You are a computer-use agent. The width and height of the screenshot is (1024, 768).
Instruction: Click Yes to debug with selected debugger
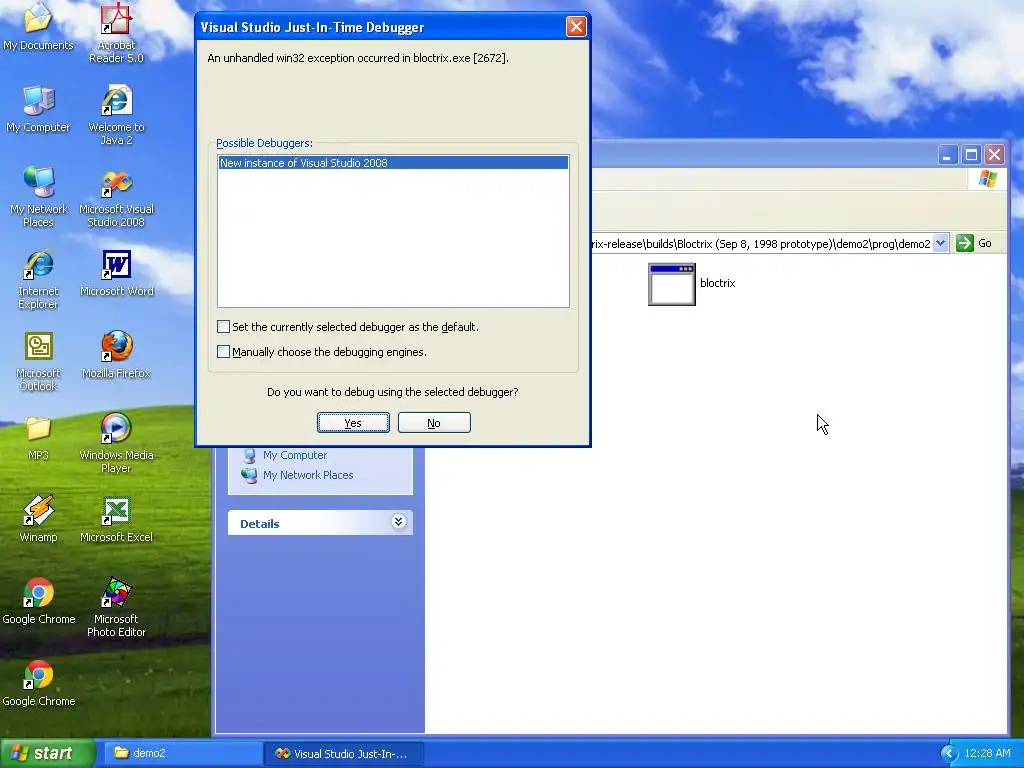coord(353,423)
